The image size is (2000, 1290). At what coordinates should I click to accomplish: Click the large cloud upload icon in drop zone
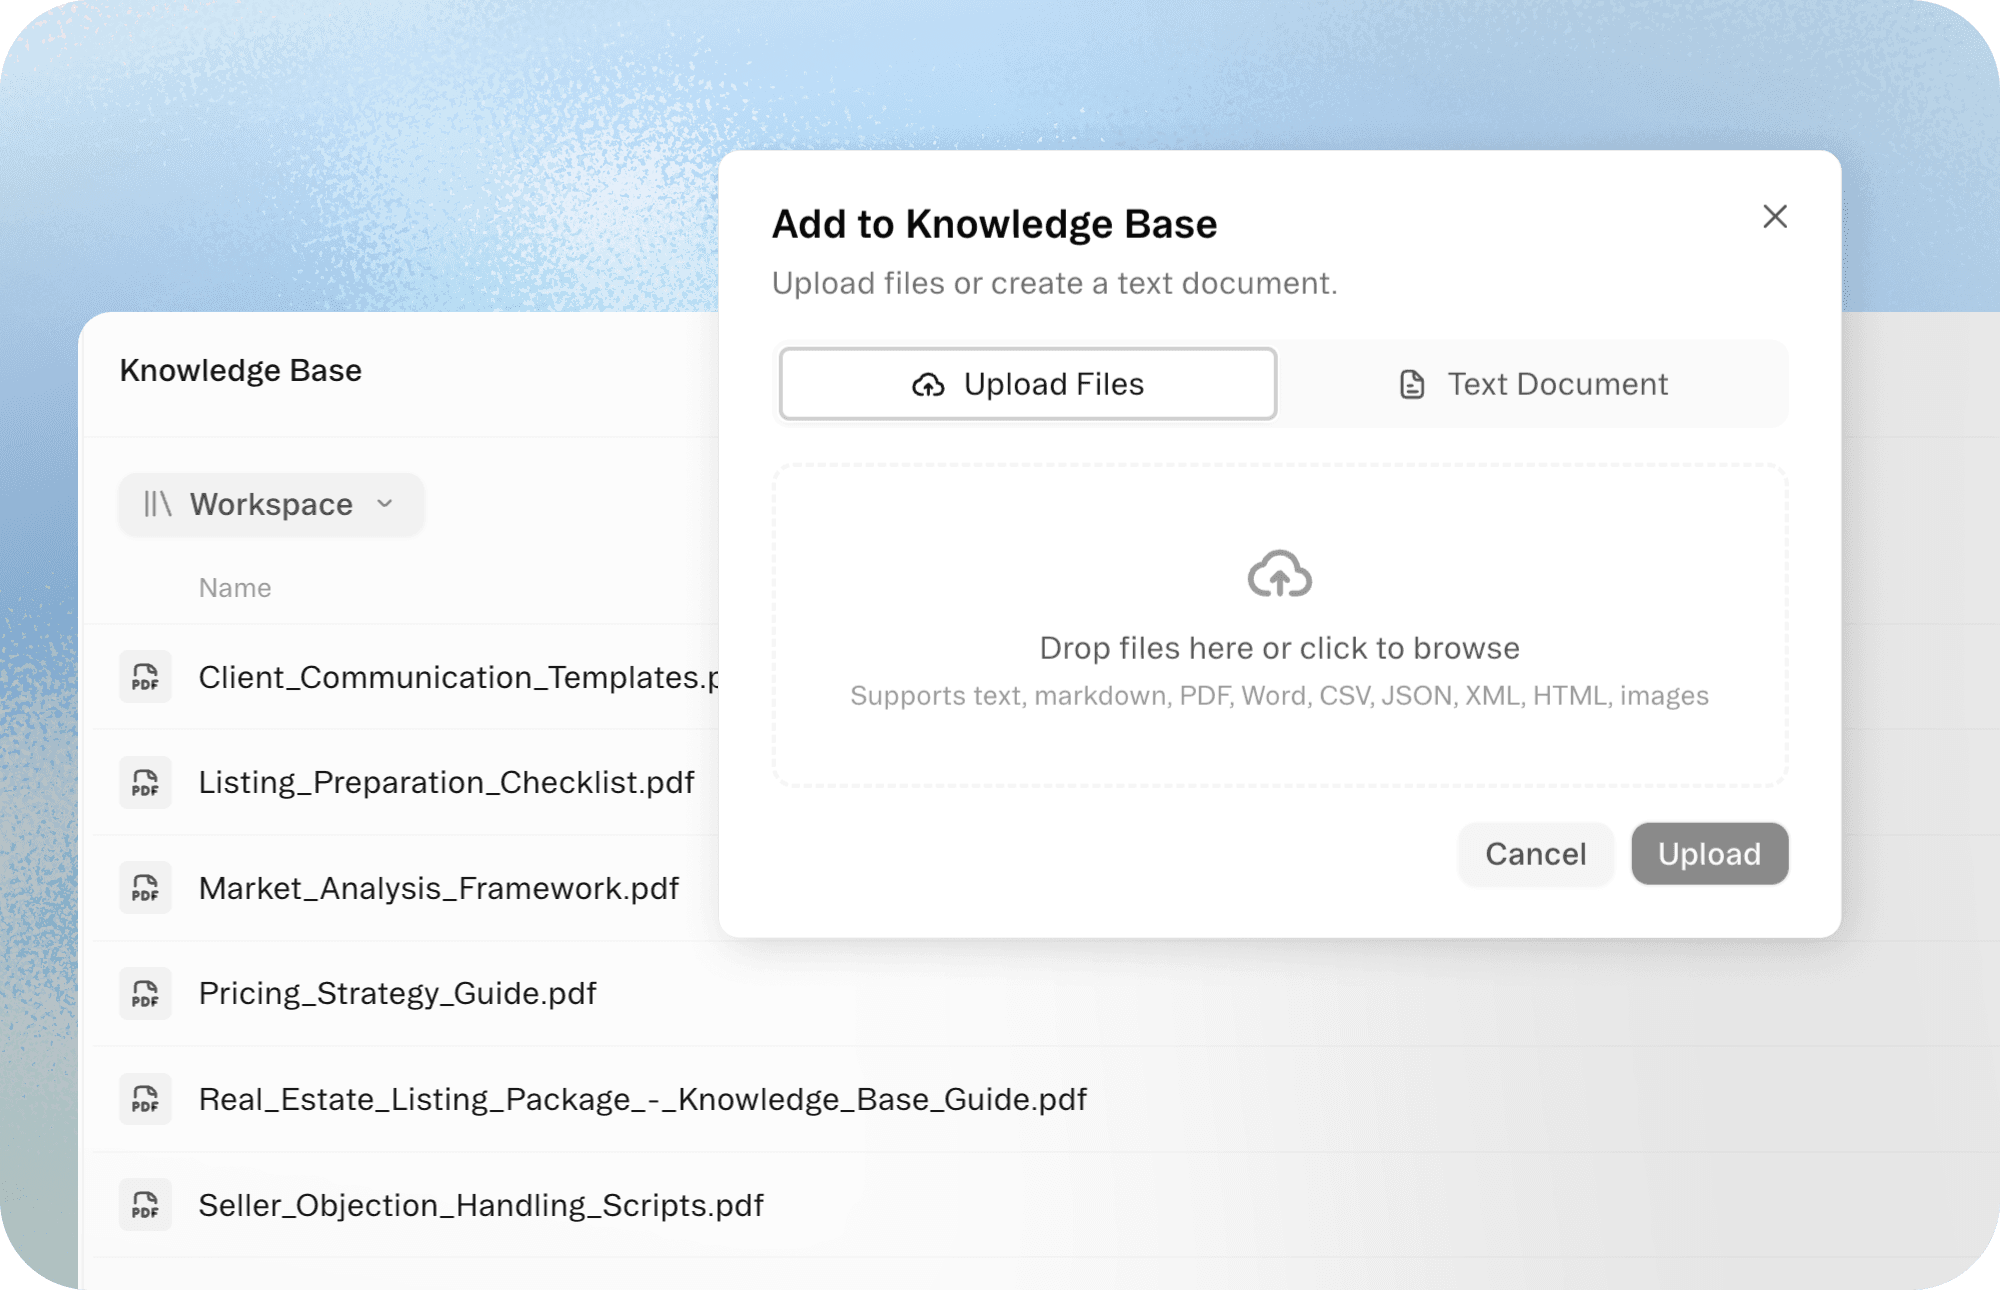point(1279,574)
